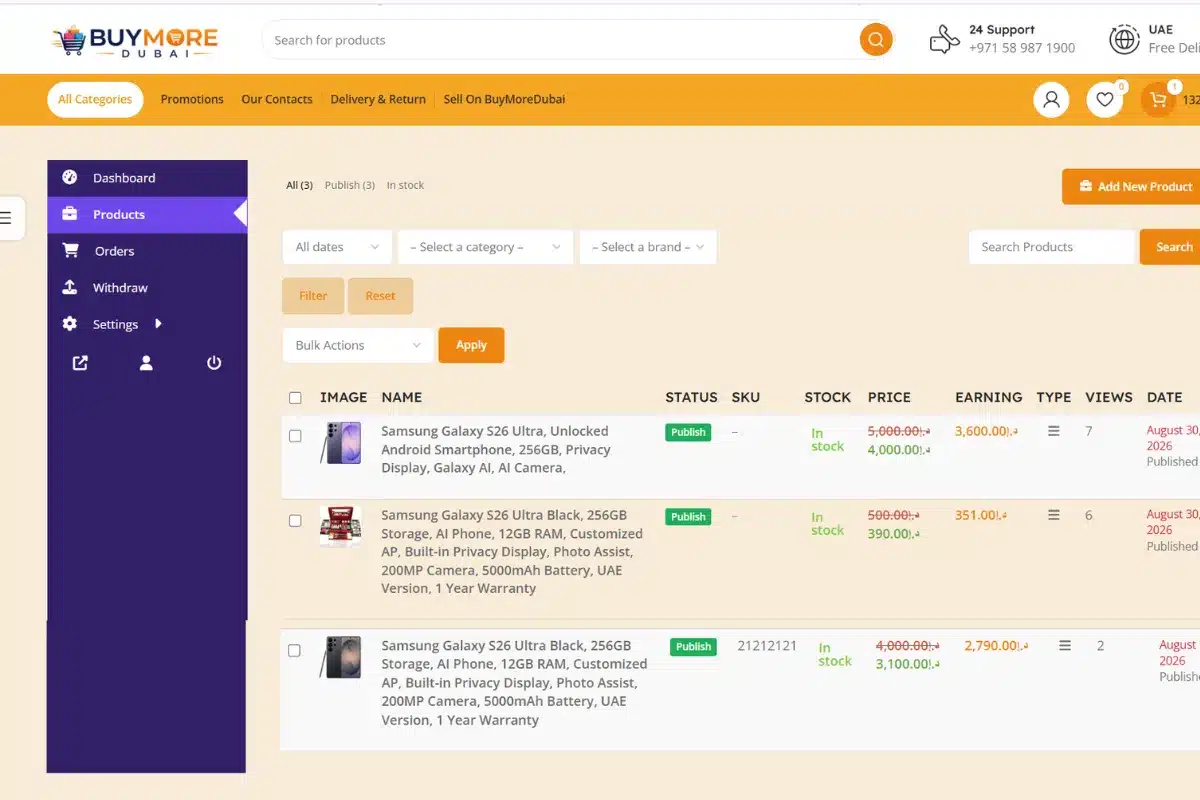The height and width of the screenshot is (800, 1200).
Task: Check the box for the 390.00 priced product
Action: [295, 521]
